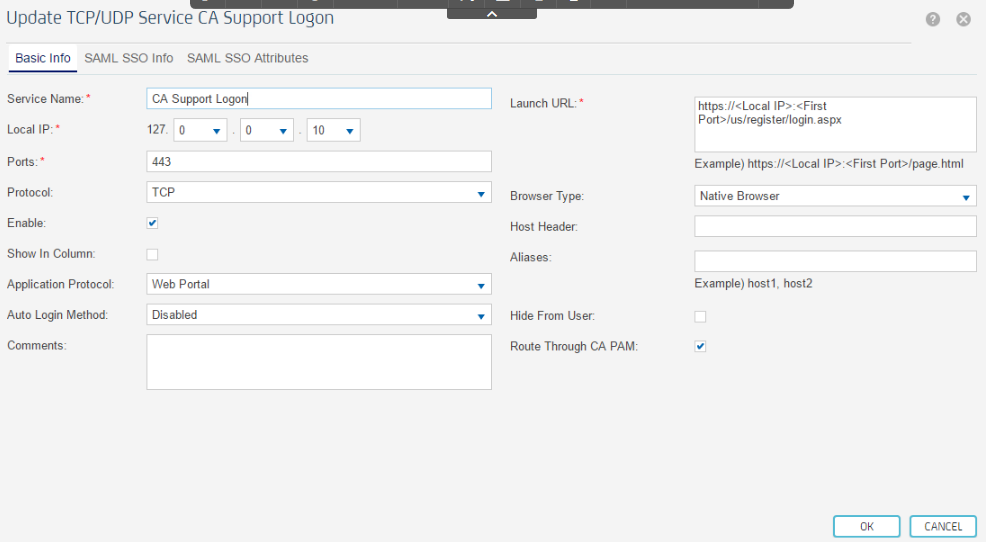Open the SAML SSO Attributes tab
This screenshot has height=542, width=986.
coord(247,58)
